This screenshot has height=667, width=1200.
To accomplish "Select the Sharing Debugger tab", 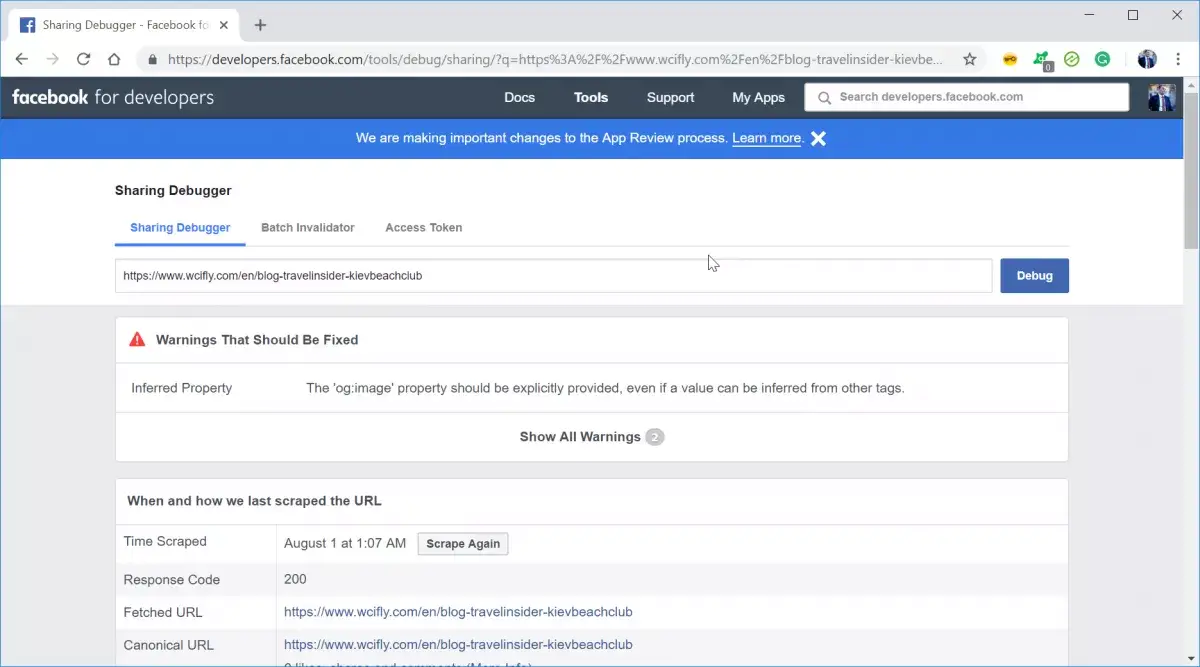I will [x=180, y=228].
